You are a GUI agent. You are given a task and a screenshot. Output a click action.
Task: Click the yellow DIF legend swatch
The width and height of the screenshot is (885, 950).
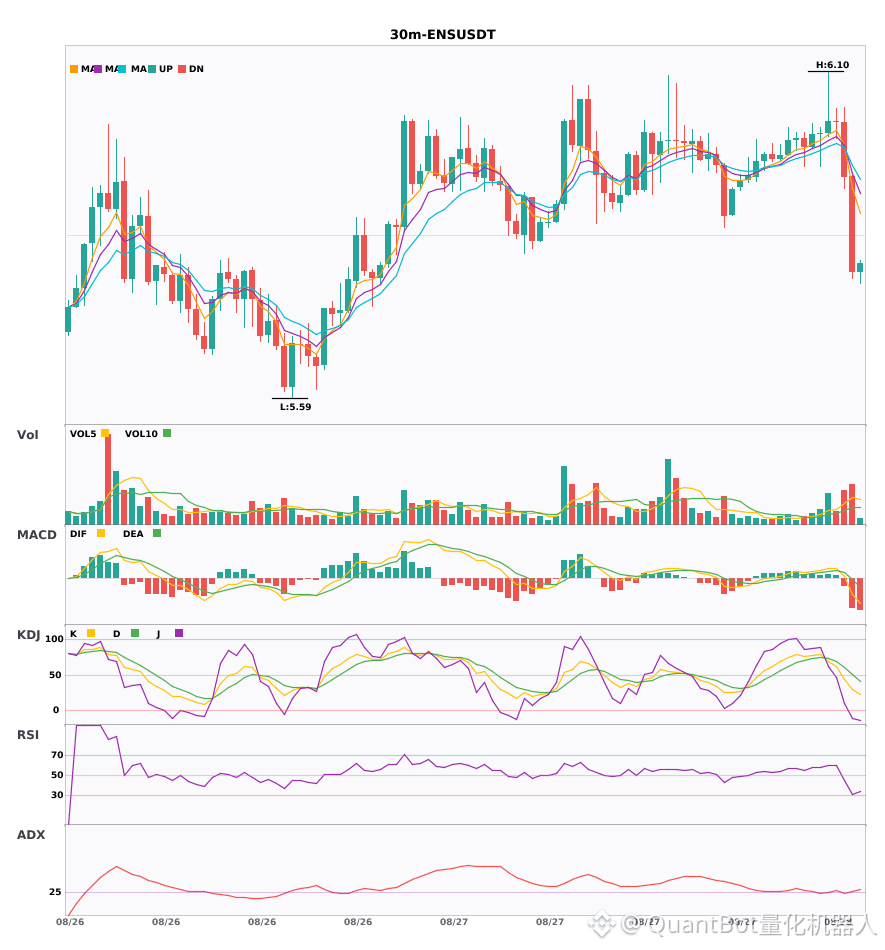(x=101, y=533)
